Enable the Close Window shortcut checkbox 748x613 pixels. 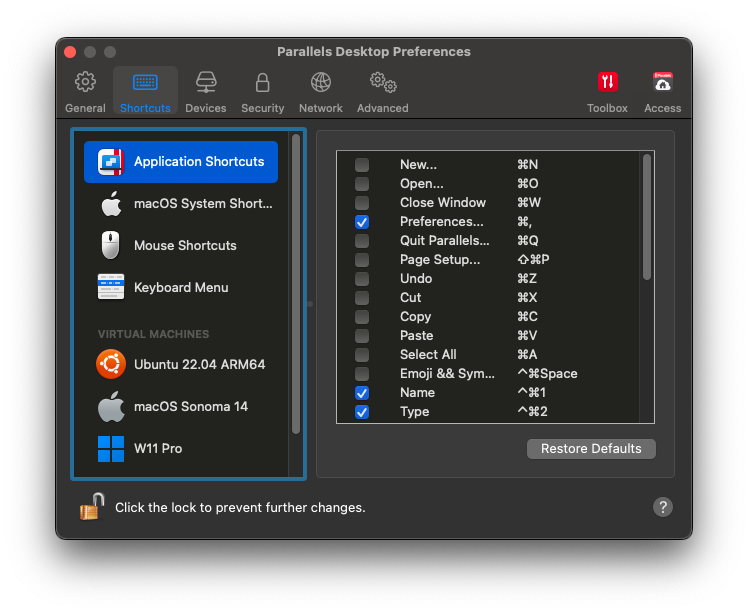(362, 203)
